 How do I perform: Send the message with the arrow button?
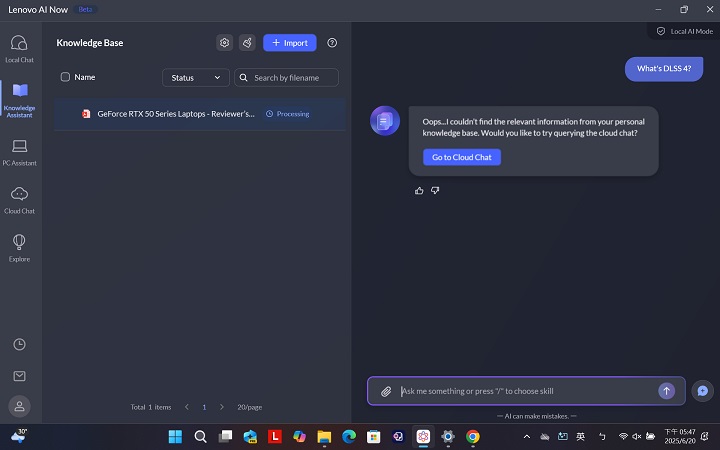tap(667, 391)
